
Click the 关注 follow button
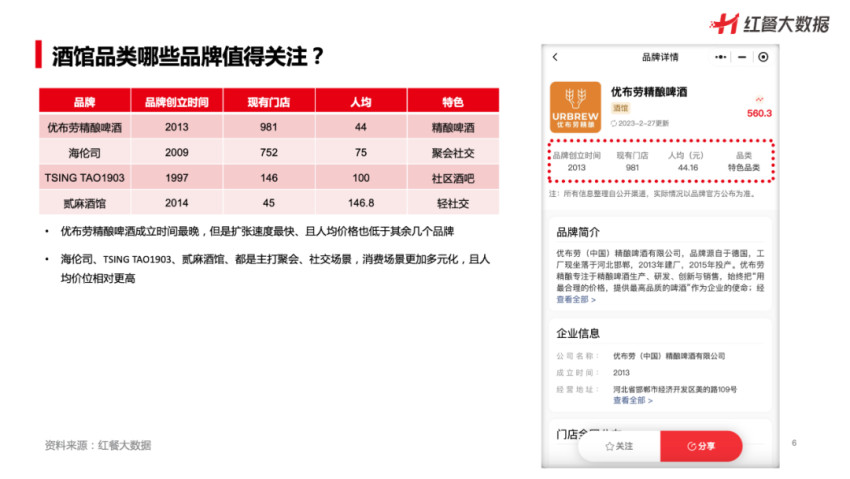click(619, 446)
